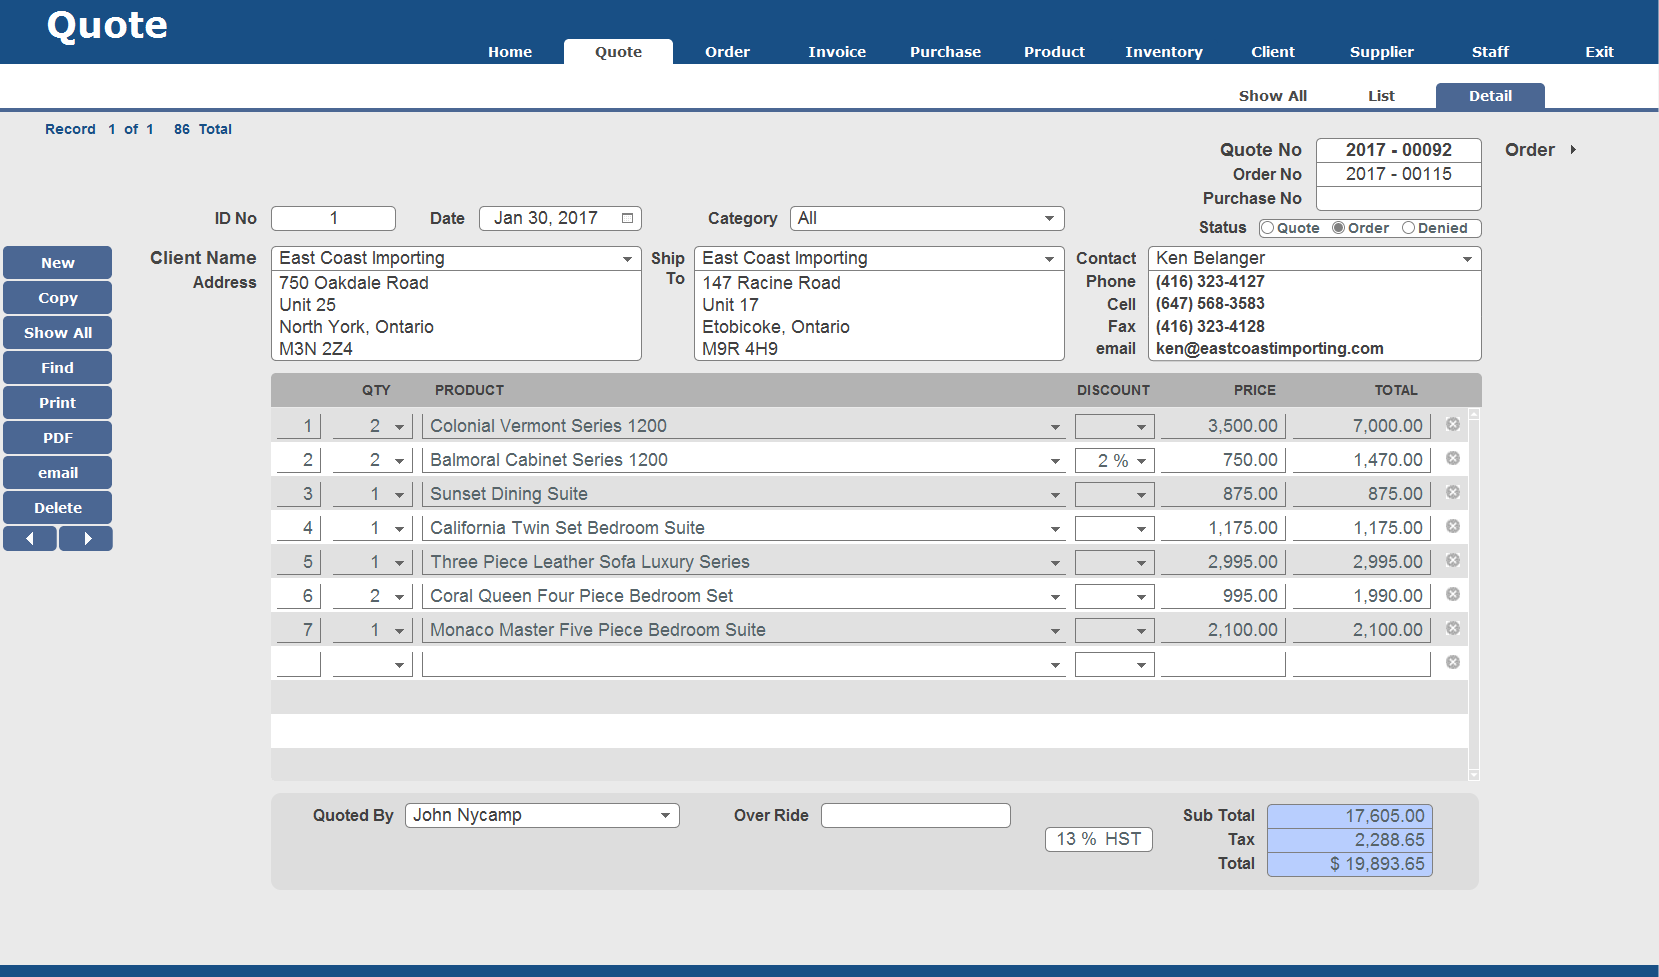The width and height of the screenshot is (1659, 977).
Task: Click delete icon for Sunset Dining Suite
Action: (1453, 493)
